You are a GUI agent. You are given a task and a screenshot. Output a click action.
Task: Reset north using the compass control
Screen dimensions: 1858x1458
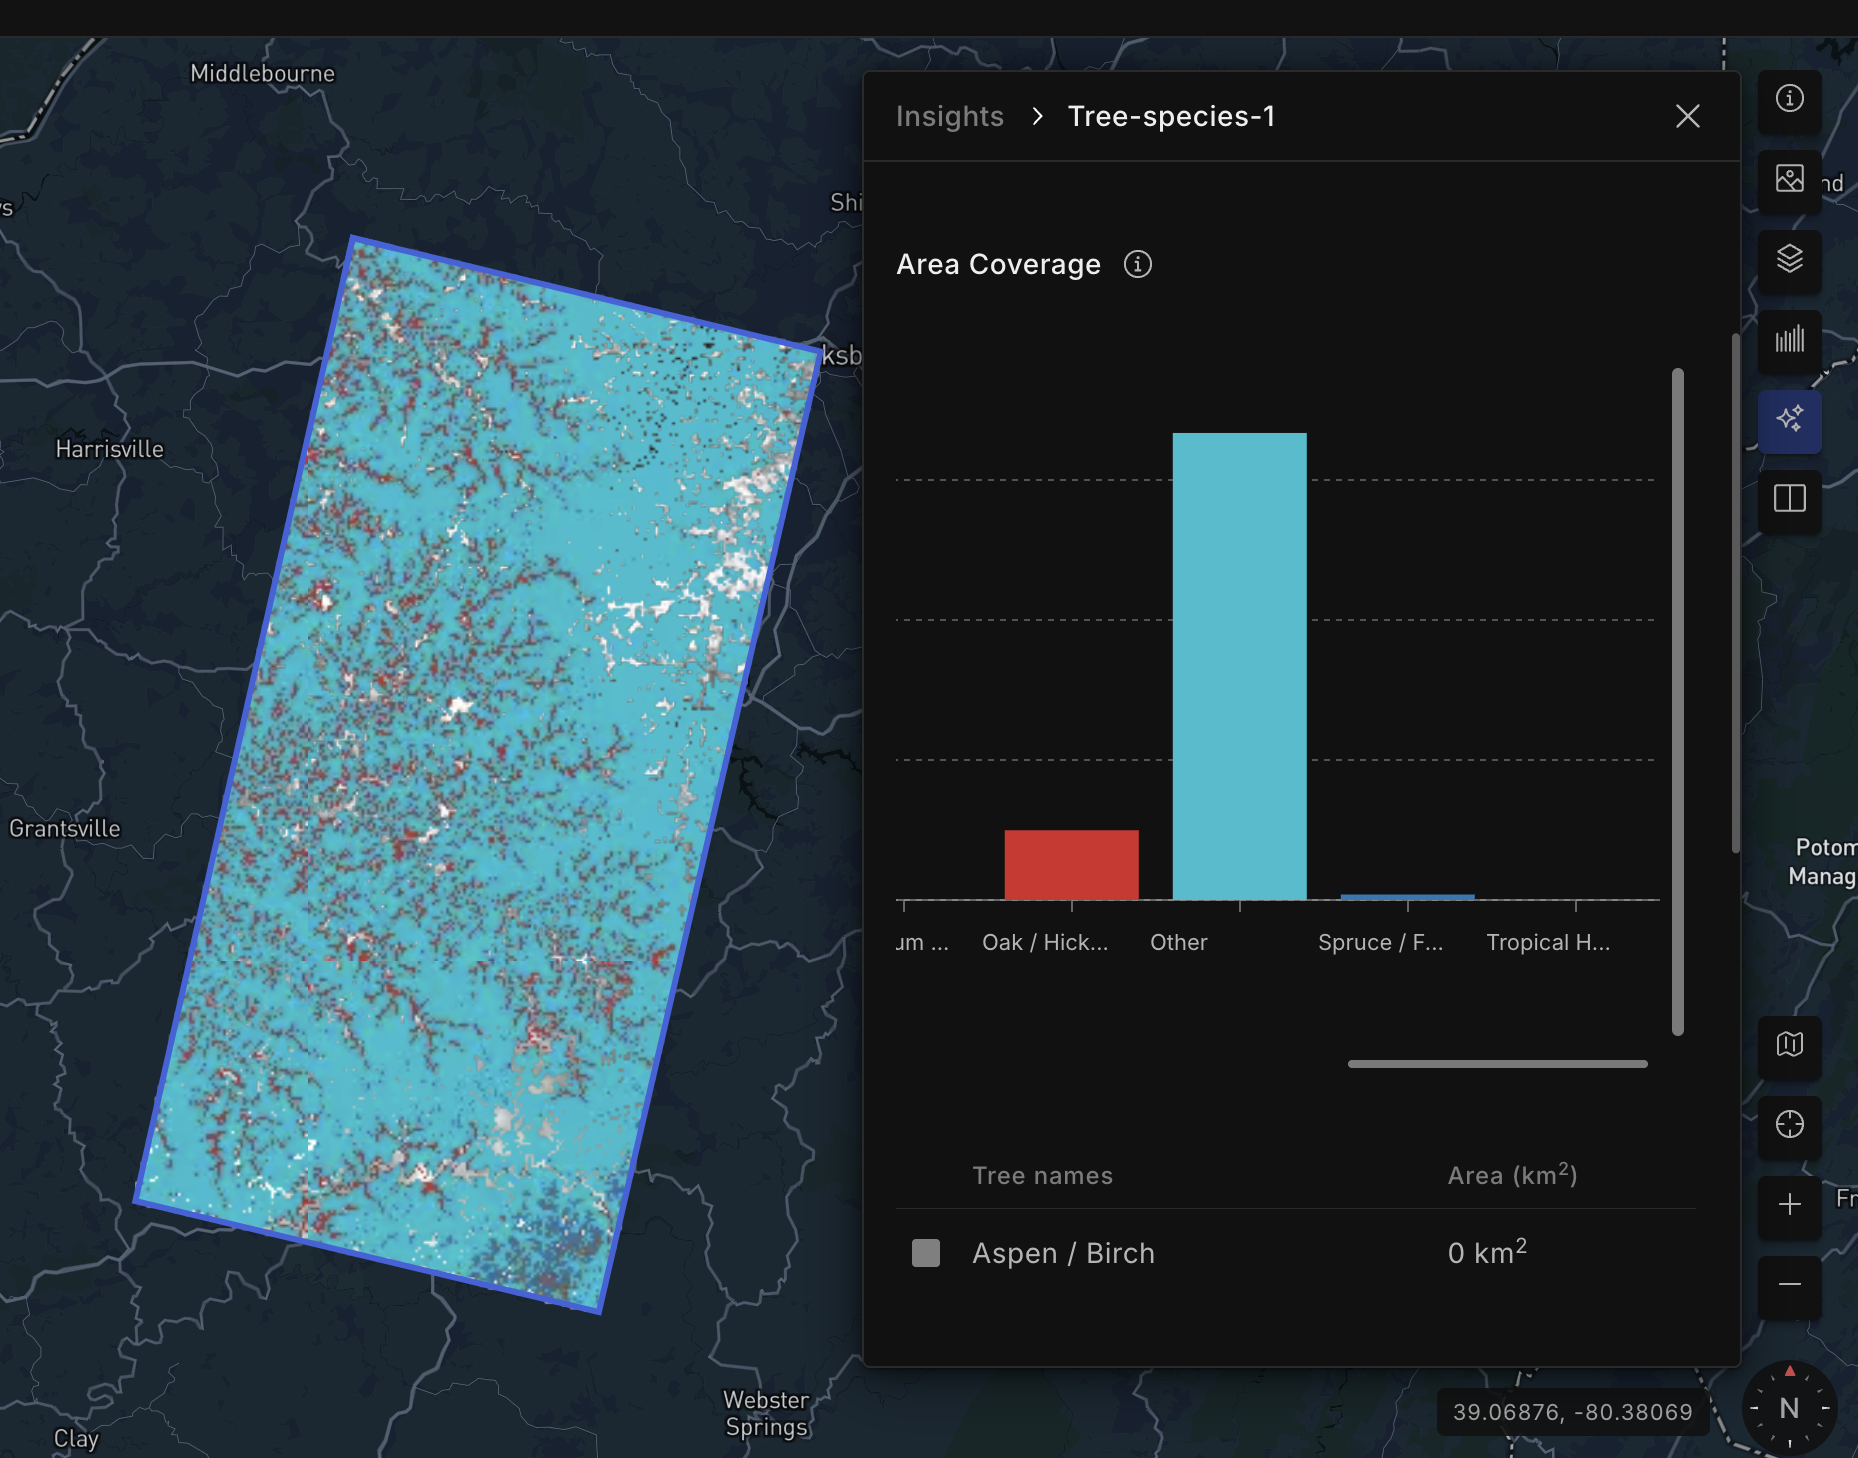point(1789,1408)
